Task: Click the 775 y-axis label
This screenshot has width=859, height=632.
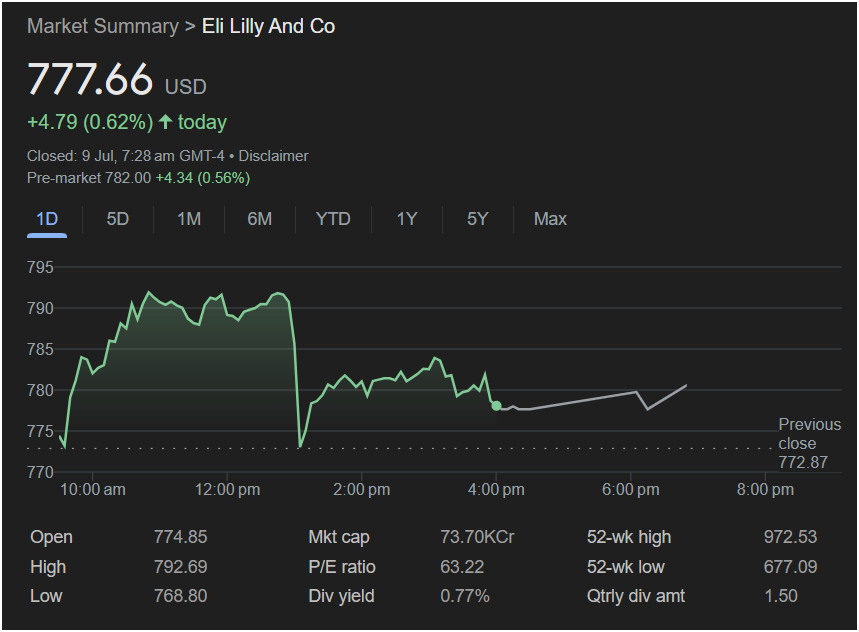Action: 41,432
